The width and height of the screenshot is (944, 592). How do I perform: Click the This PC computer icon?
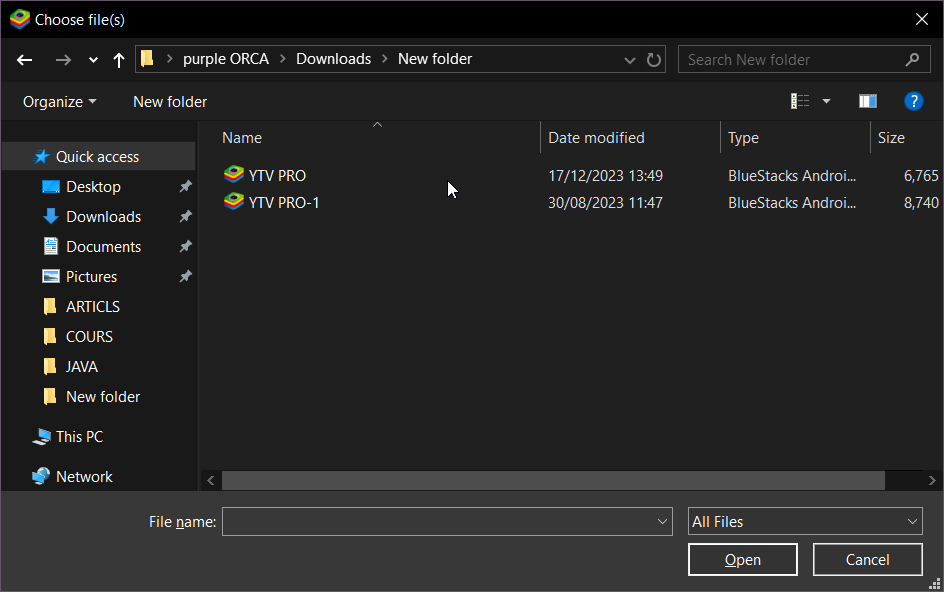click(42, 437)
